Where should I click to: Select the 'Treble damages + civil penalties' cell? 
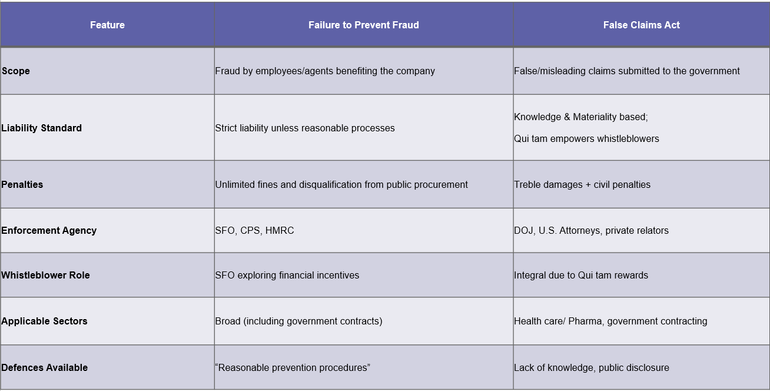[x=641, y=184]
